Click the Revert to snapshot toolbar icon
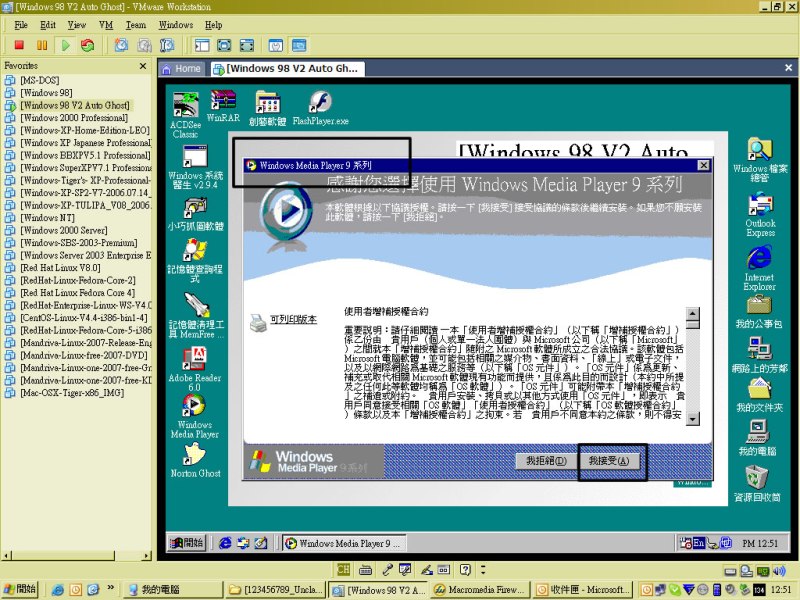800x600 pixels. pyautogui.click(x=144, y=45)
